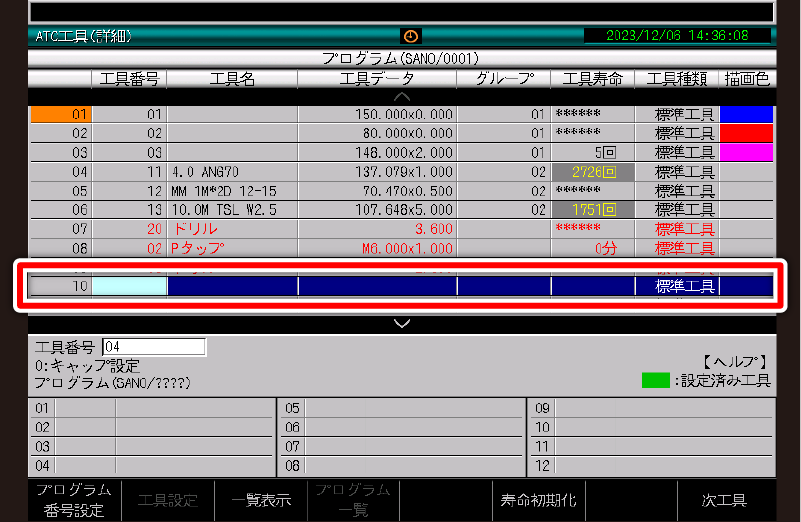Select the orange row 01 pot number cell
Viewport: 801px width, 522px height.
[x=60, y=114]
